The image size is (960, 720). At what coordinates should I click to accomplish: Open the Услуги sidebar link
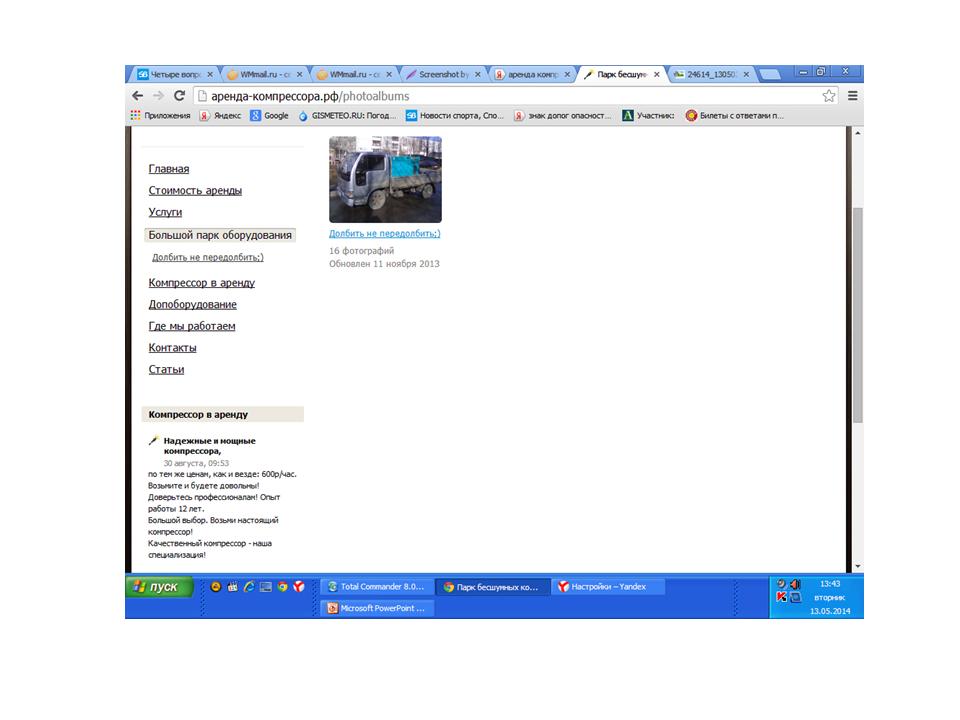165,212
